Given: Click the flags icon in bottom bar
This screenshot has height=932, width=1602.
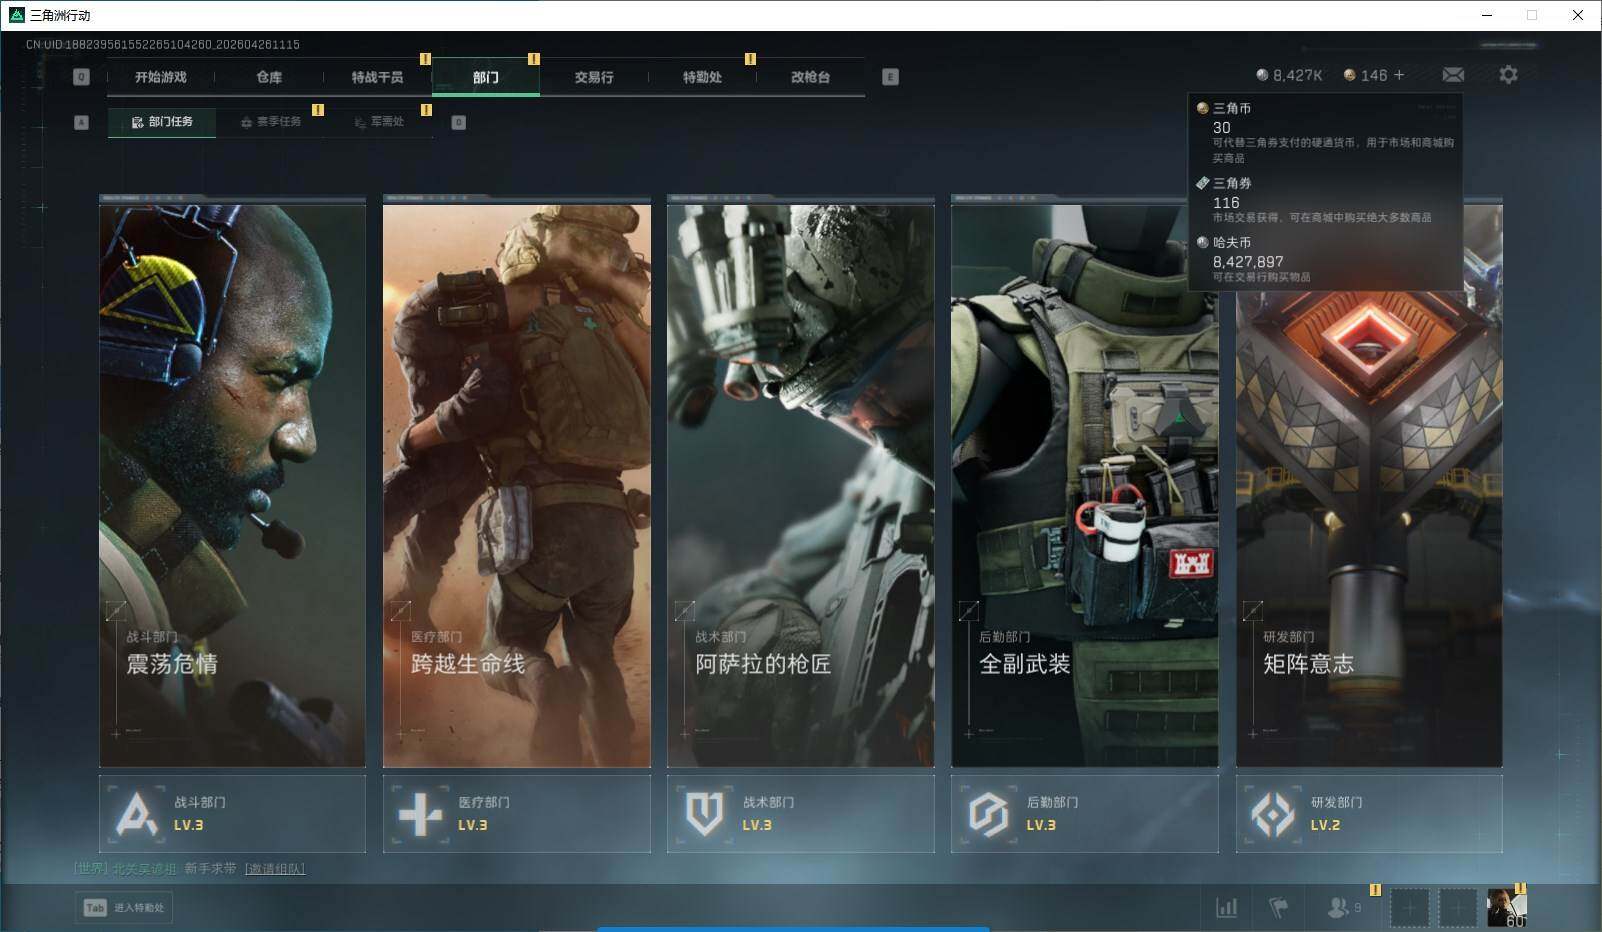Looking at the screenshot, I should coord(1278,907).
